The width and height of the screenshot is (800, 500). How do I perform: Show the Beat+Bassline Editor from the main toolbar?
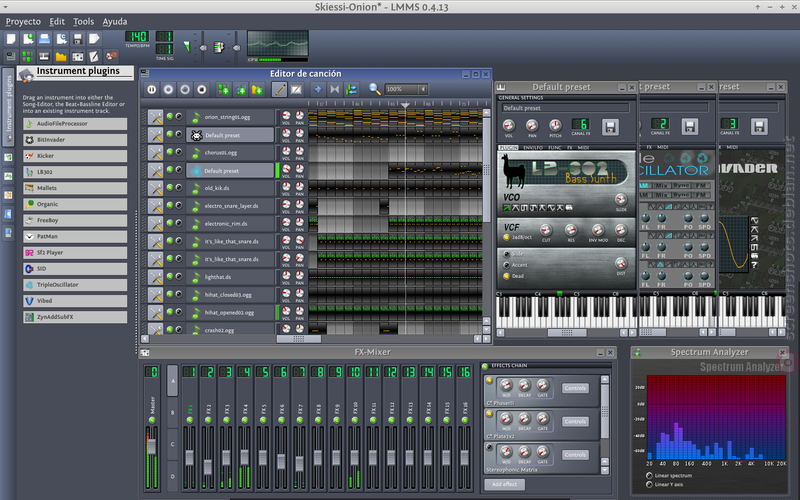click(x=28, y=56)
